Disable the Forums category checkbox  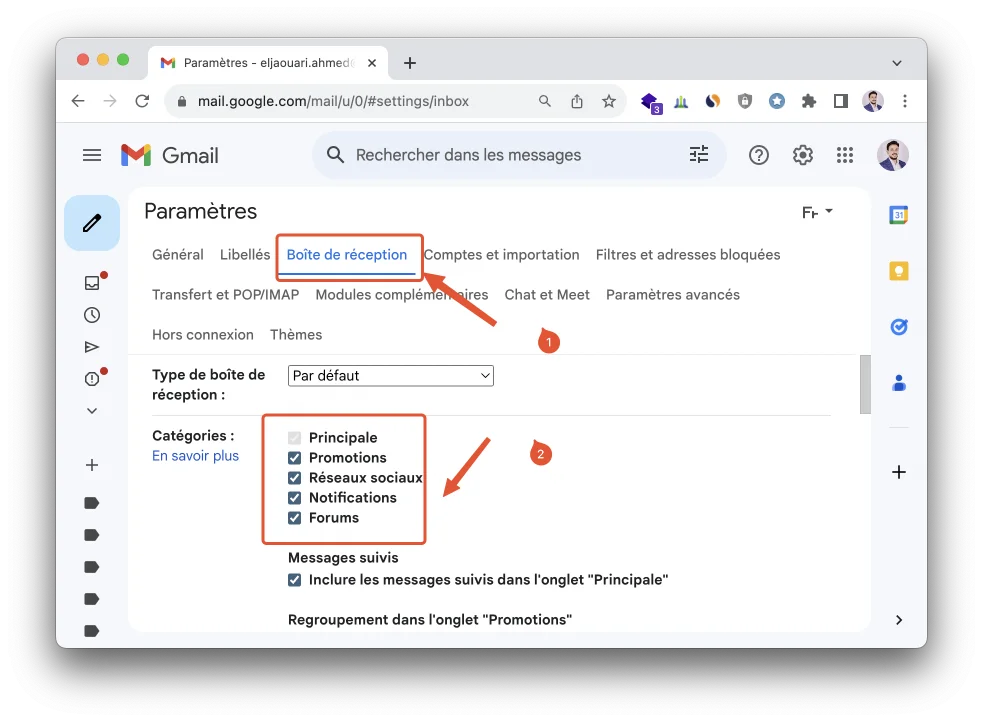click(294, 517)
